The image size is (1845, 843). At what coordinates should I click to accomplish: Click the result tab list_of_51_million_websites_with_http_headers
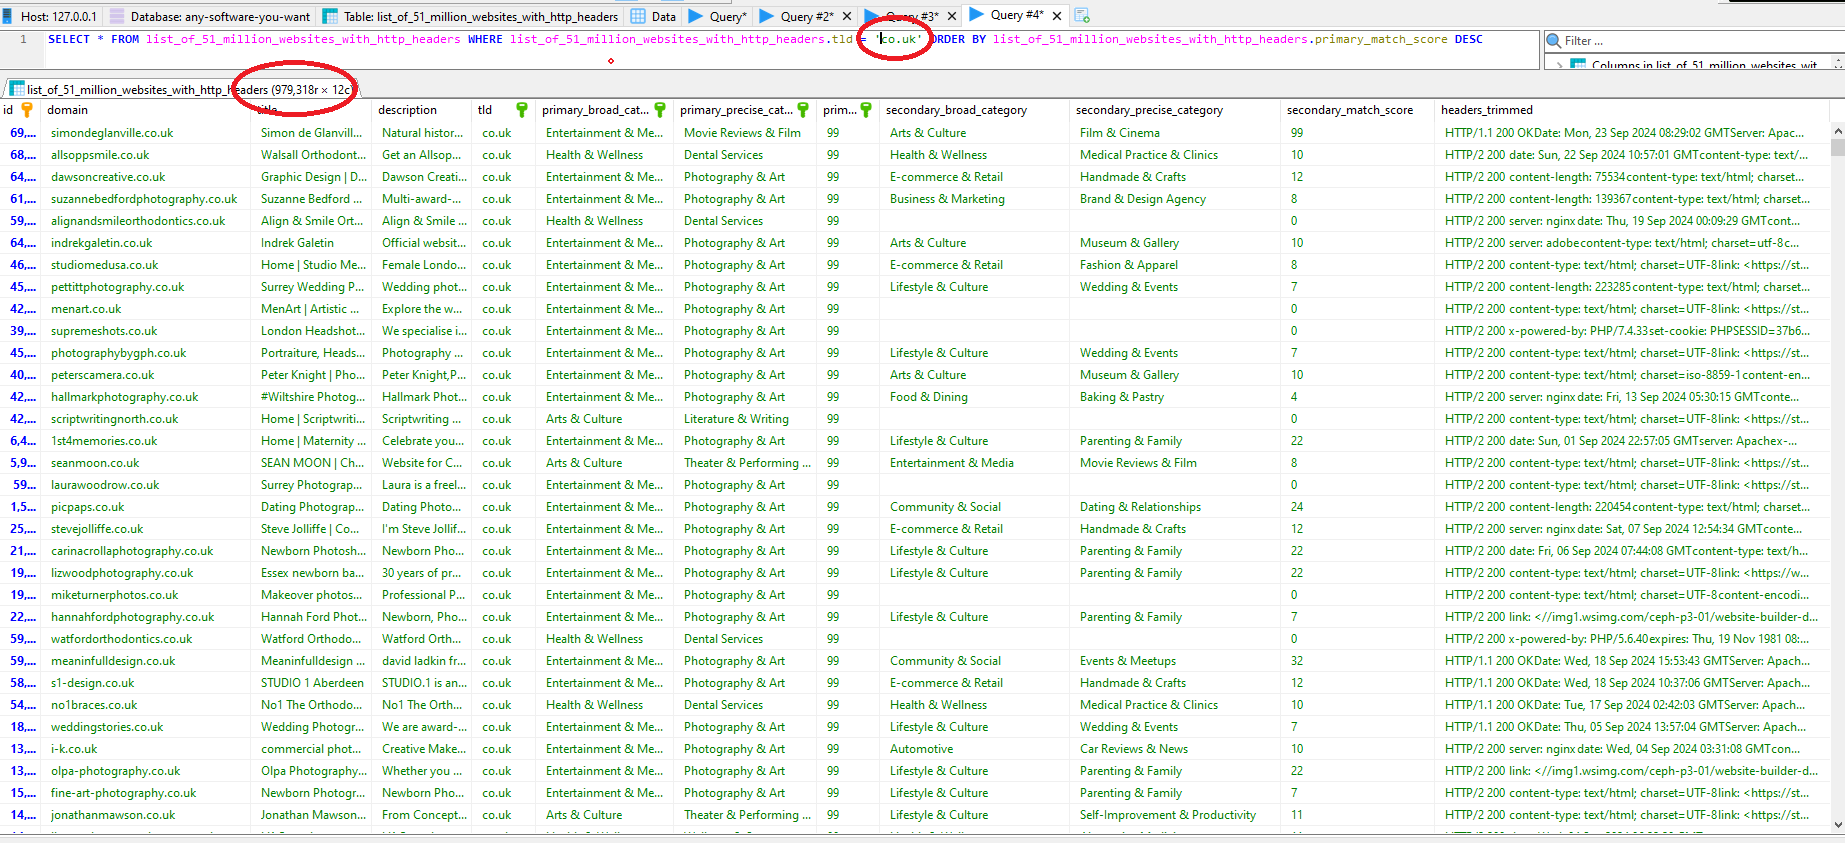[181, 89]
